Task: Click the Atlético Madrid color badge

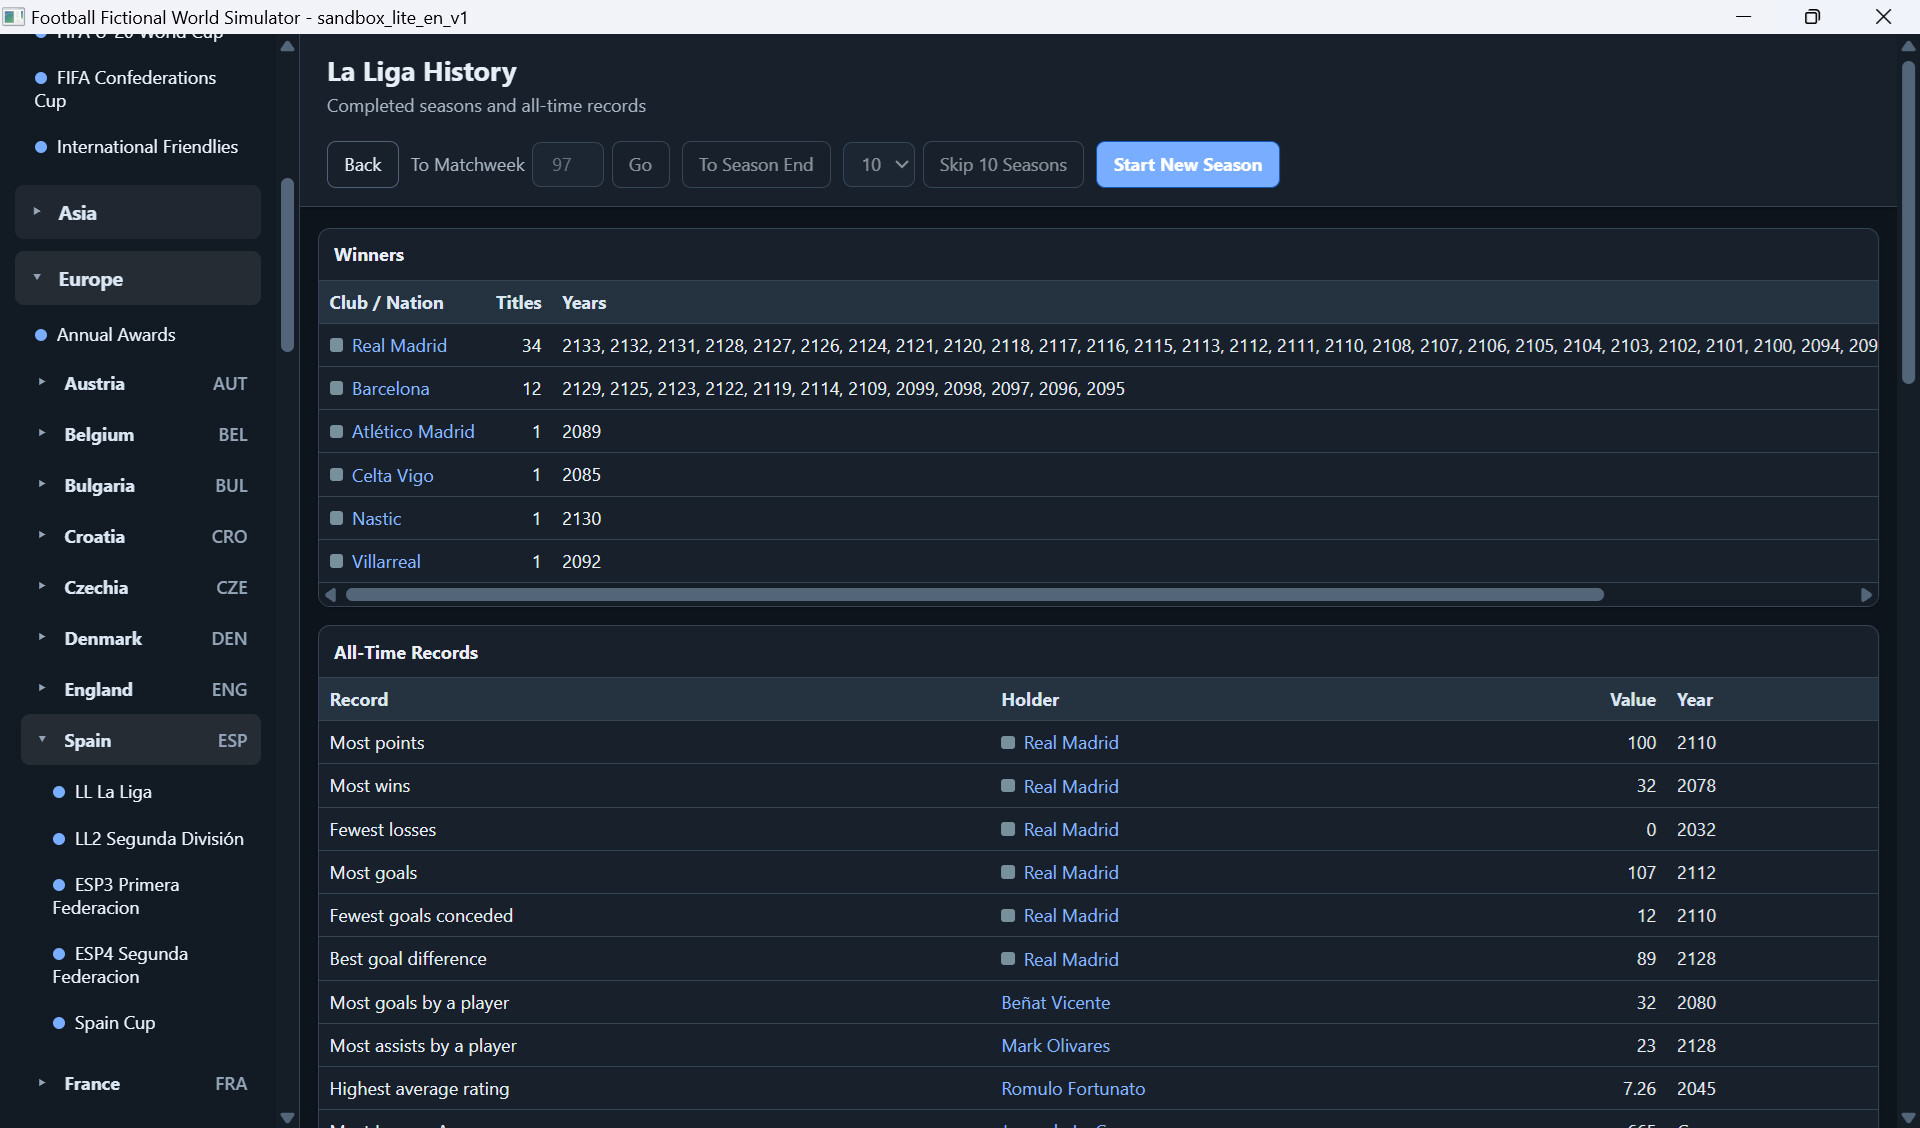Action: coord(337,431)
